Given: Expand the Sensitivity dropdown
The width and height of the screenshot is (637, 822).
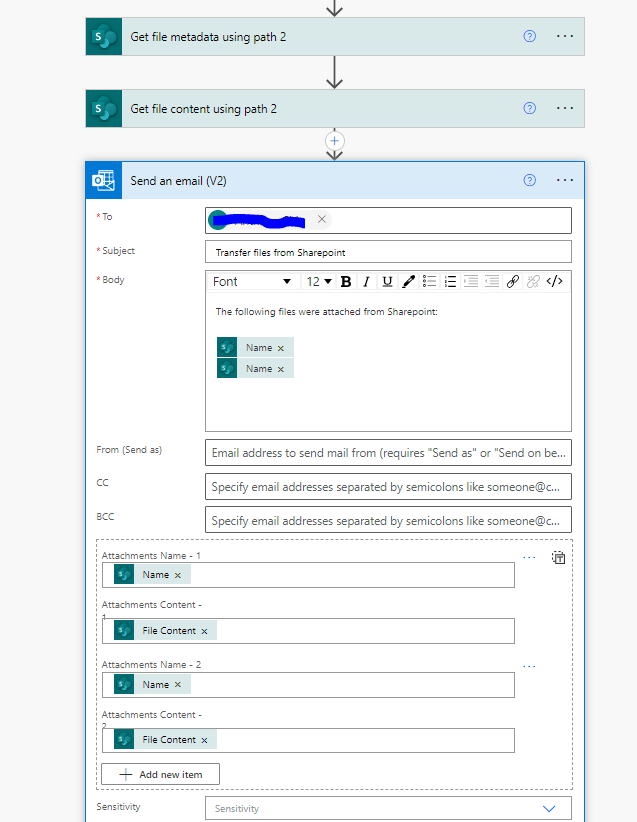Looking at the screenshot, I should click(x=548, y=808).
